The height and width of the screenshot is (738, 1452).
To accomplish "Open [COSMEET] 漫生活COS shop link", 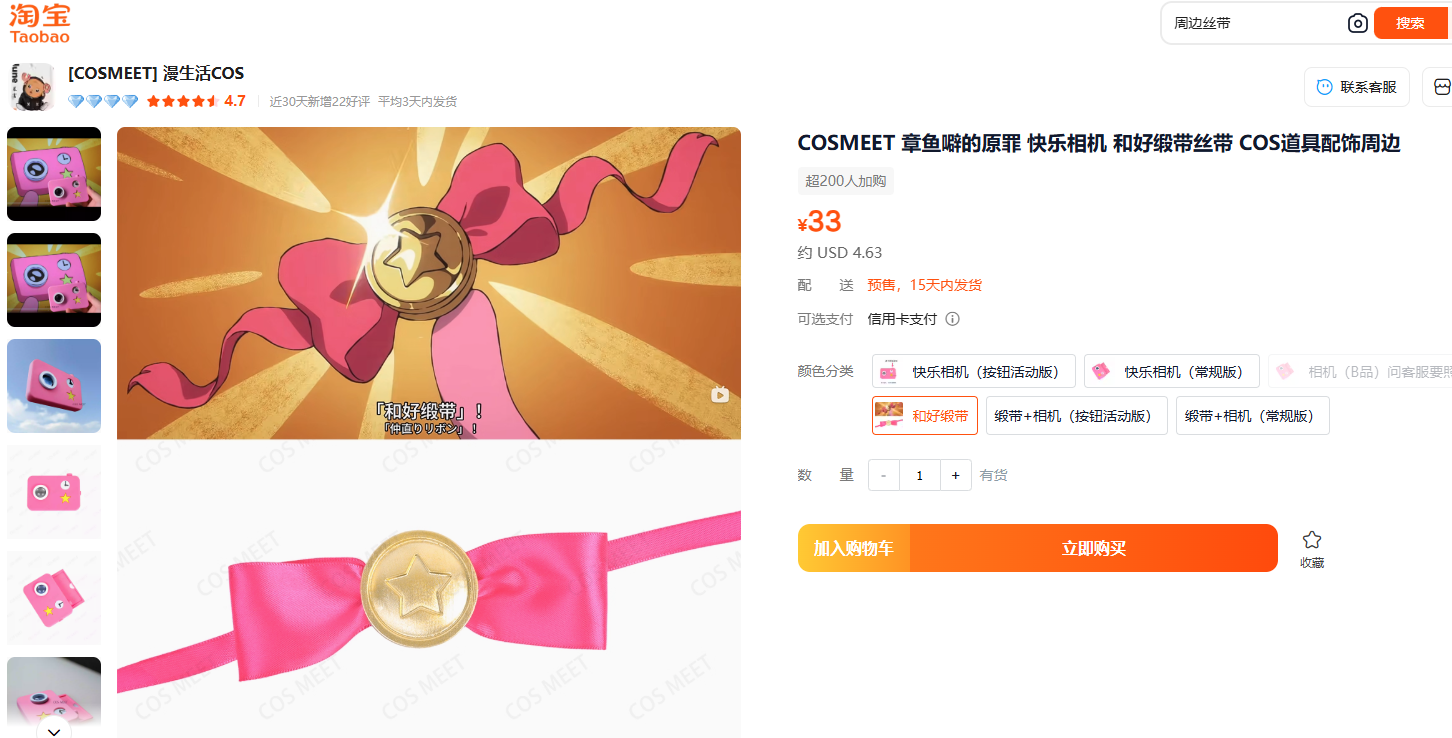I will 156,73.
